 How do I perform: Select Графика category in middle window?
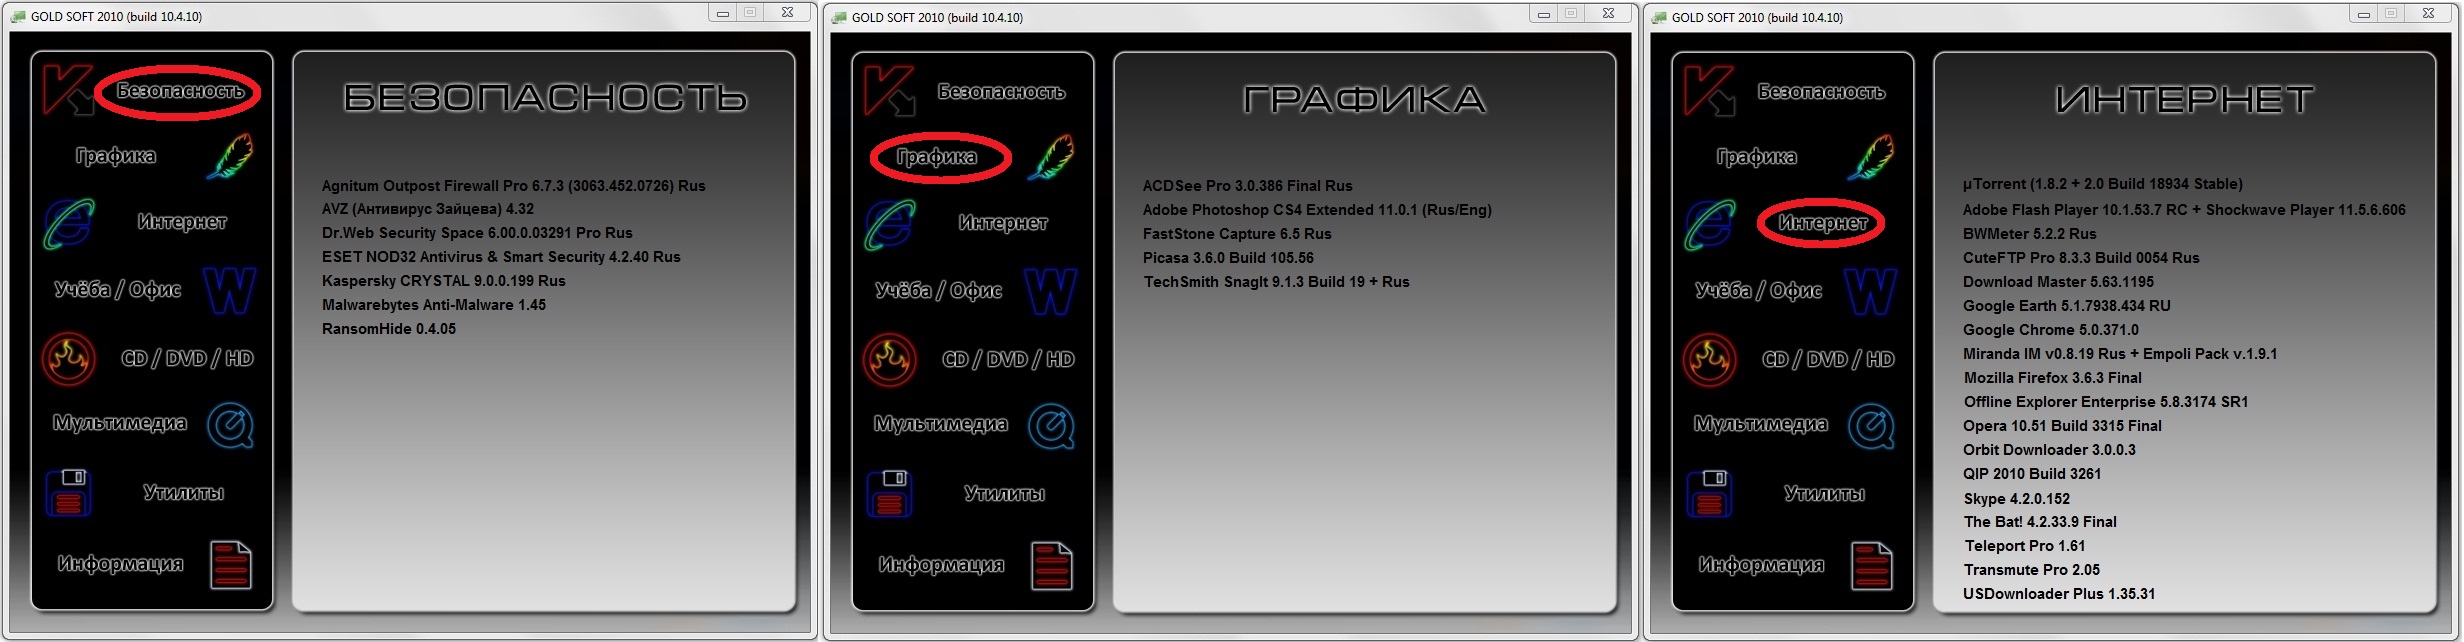(x=937, y=157)
